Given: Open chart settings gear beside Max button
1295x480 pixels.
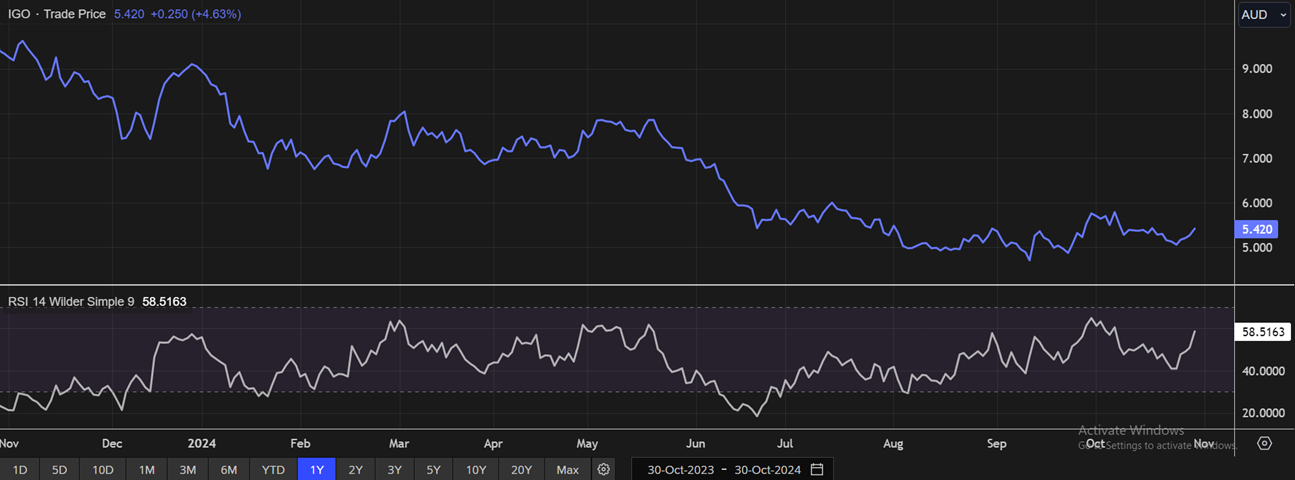Looking at the screenshot, I should (603, 469).
